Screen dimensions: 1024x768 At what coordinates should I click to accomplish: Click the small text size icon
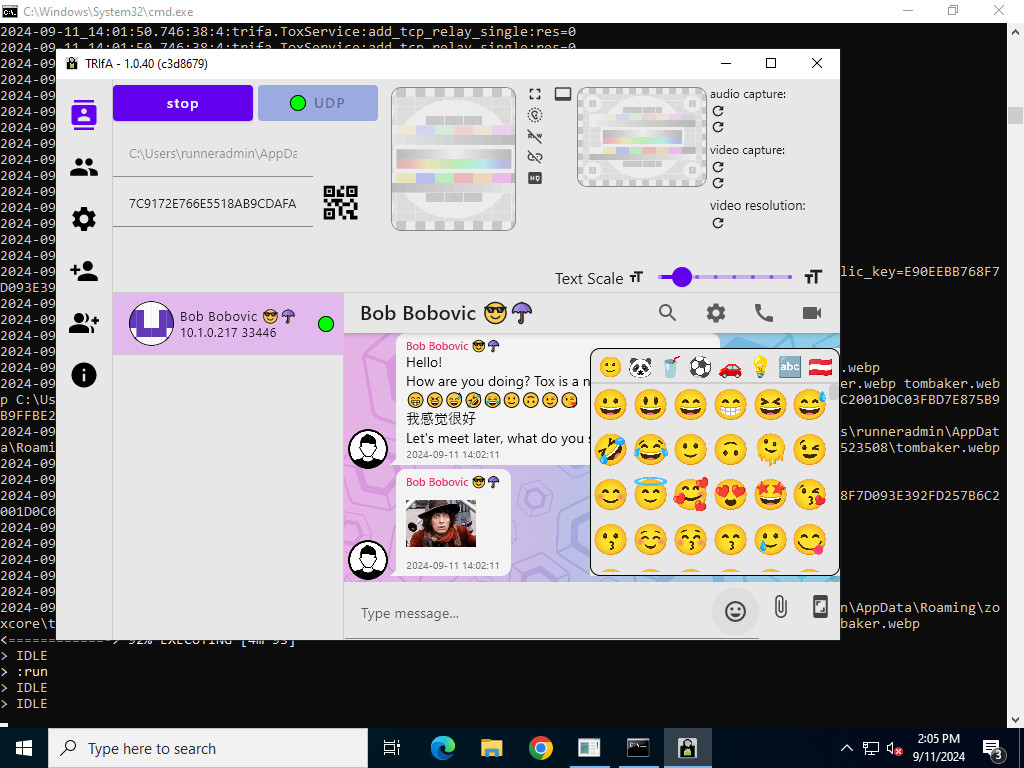click(x=636, y=278)
